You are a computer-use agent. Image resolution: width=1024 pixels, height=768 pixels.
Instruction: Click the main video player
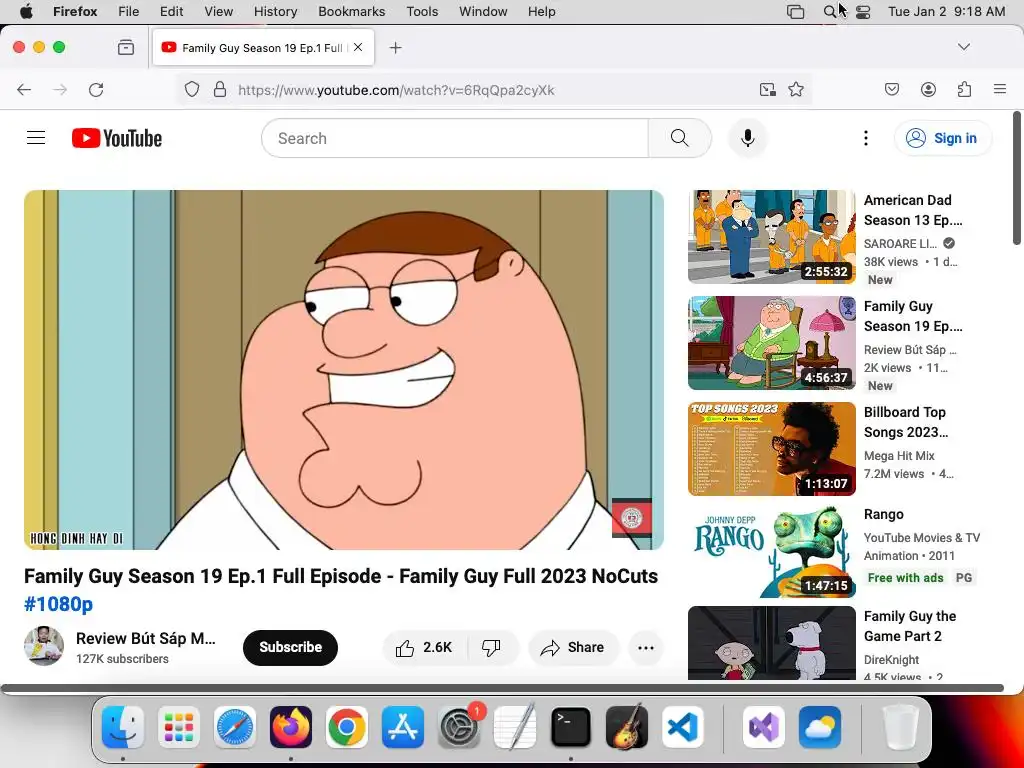[344, 370]
